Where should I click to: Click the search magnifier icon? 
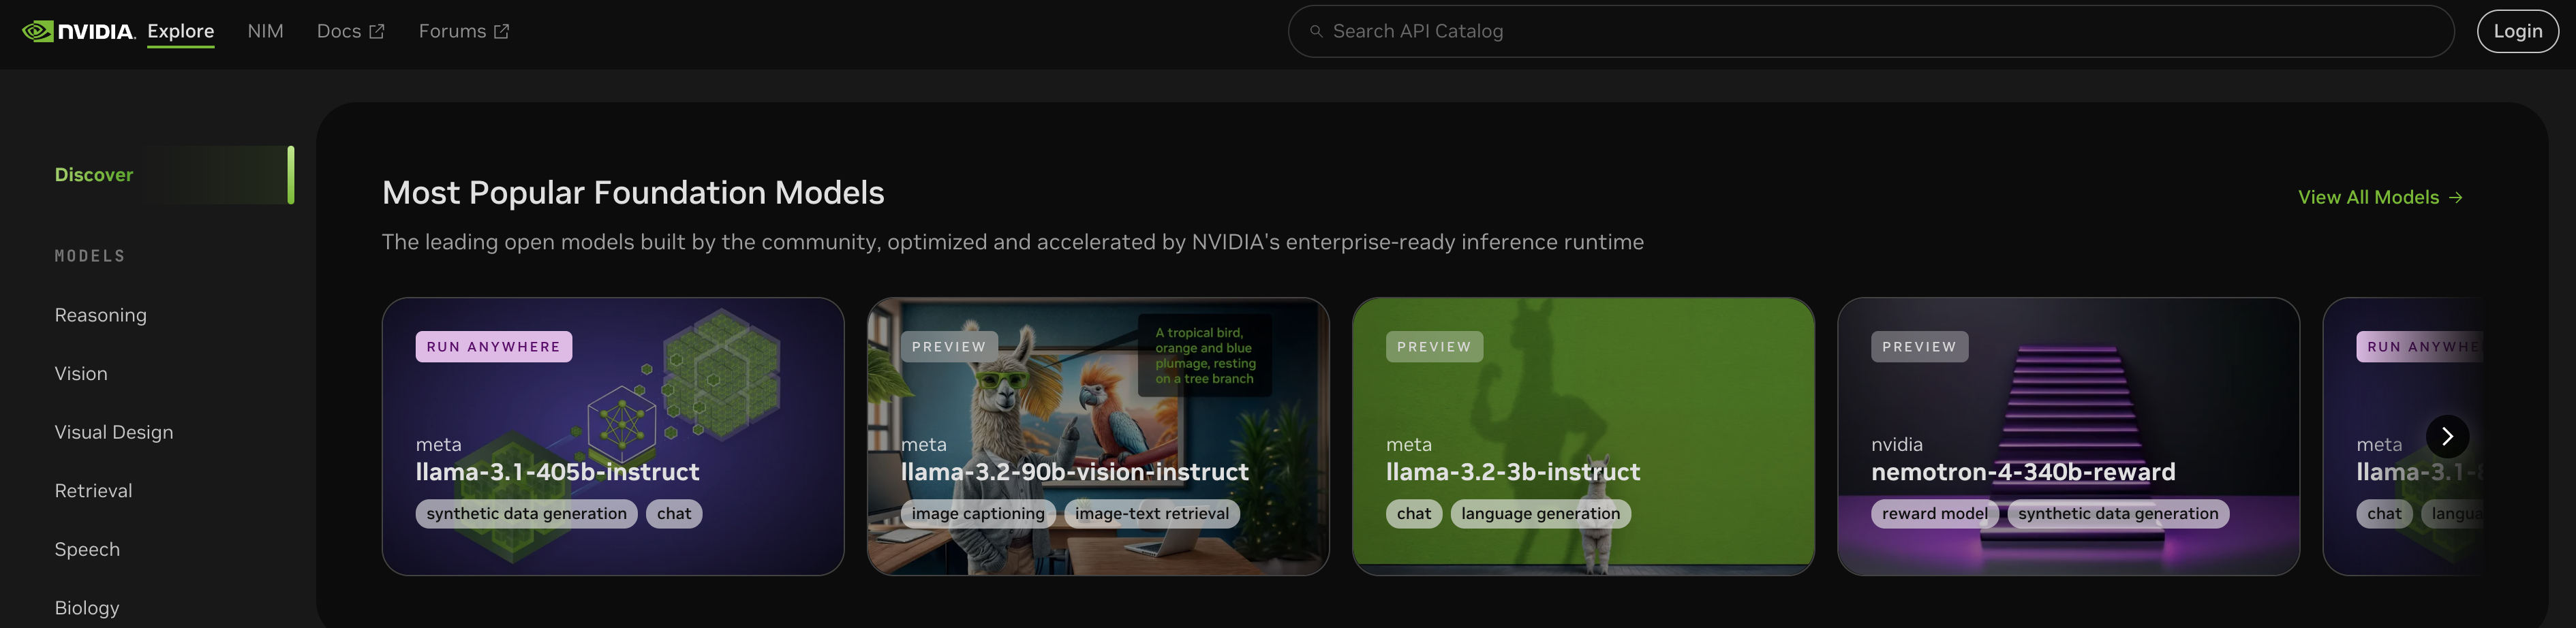click(x=1316, y=31)
